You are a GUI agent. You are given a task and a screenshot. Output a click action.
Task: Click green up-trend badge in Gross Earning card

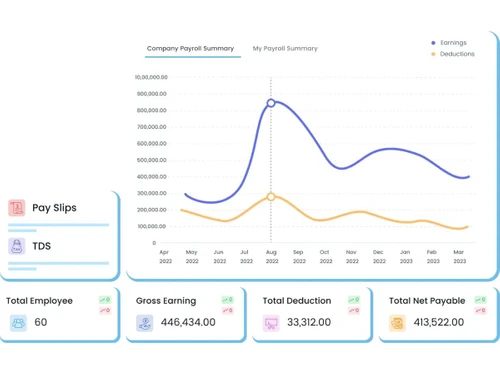click(x=228, y=300)
